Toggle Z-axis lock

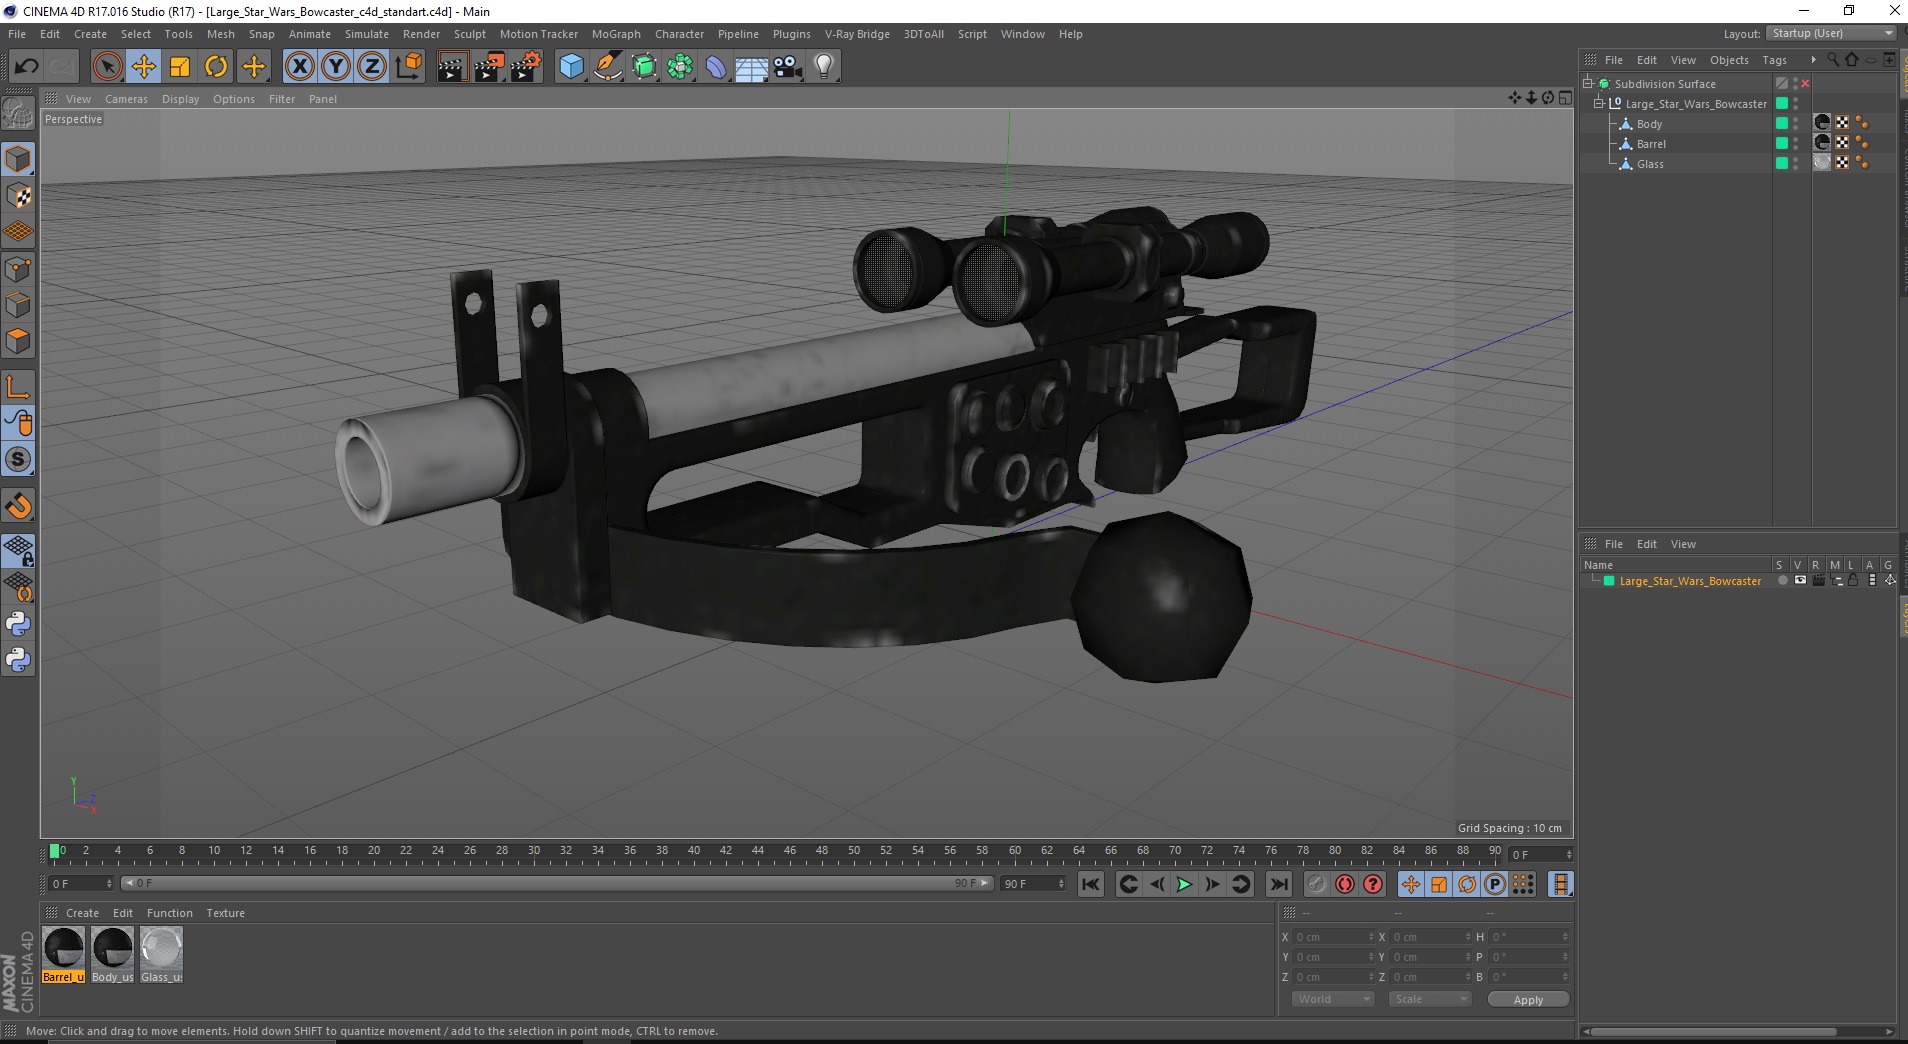click(372, 67)
